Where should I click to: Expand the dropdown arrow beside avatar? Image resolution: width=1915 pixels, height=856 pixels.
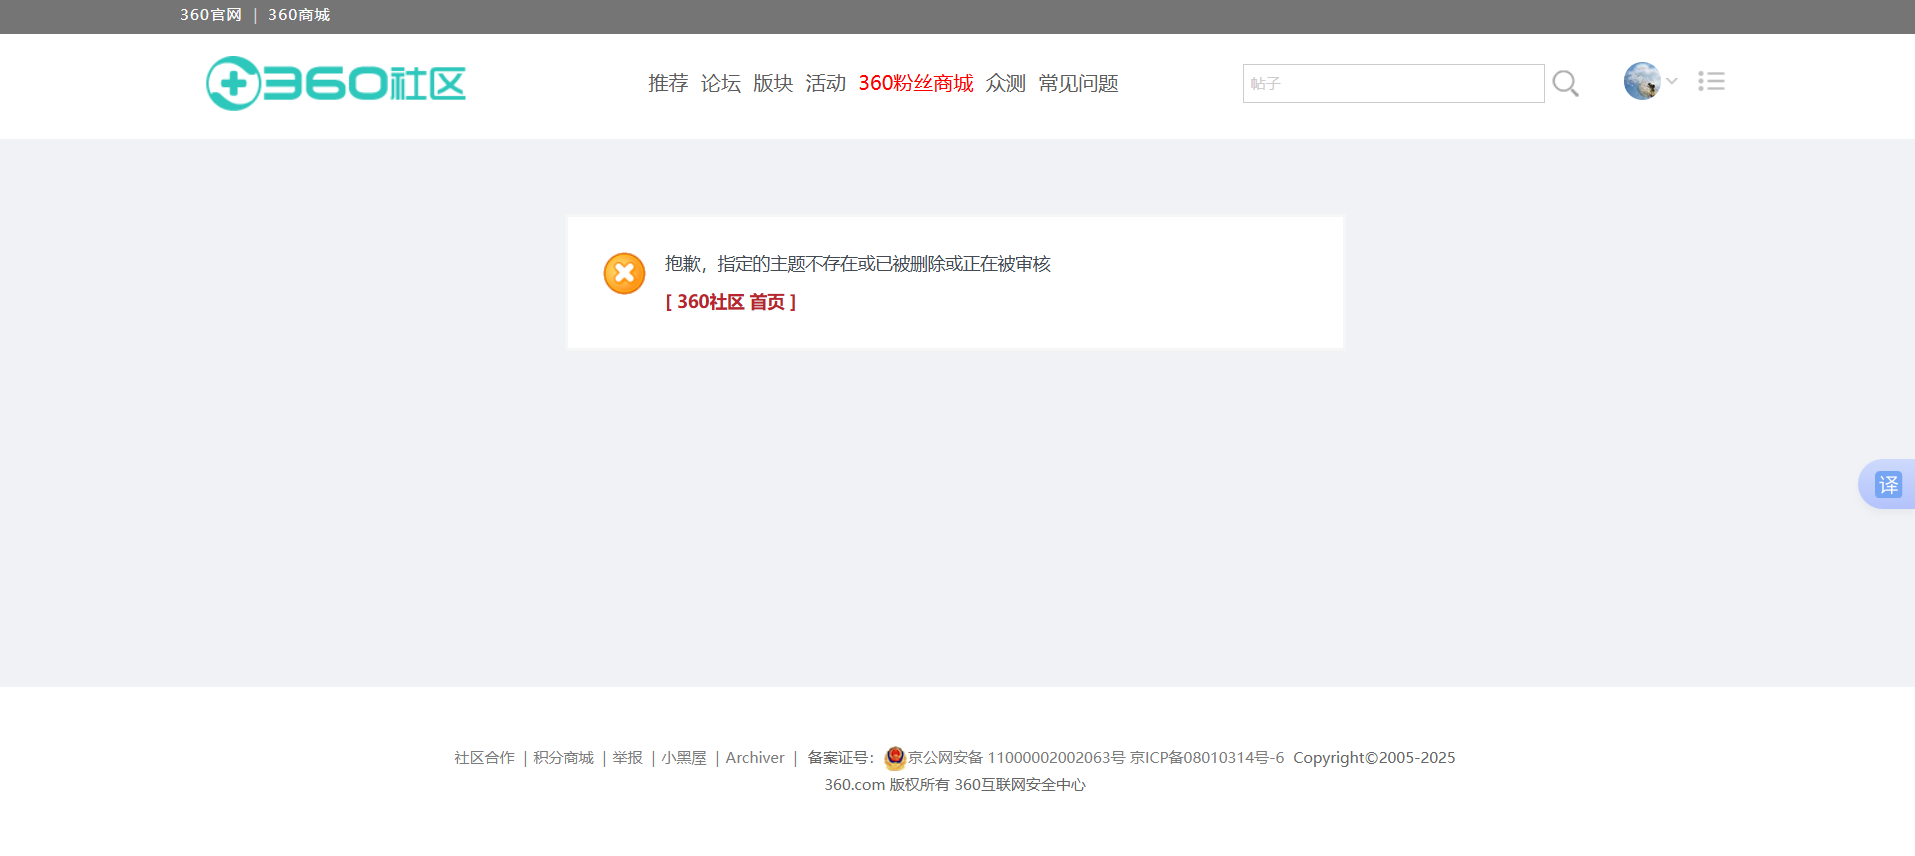click(1671, 81)
